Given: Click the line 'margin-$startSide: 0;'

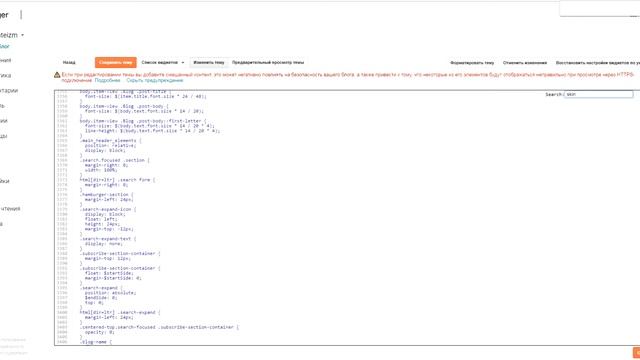Looking at the screenshot, I should [113, 278].
